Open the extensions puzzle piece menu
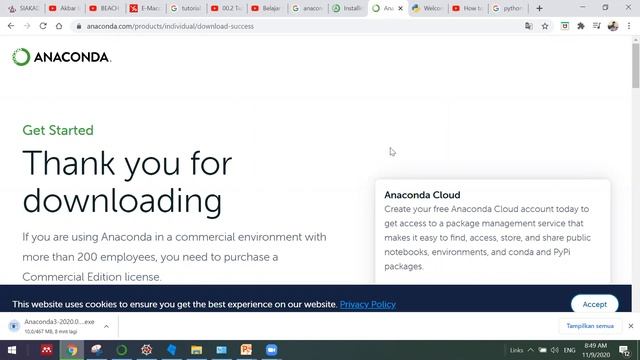The image size is (640, 360). 581,26
